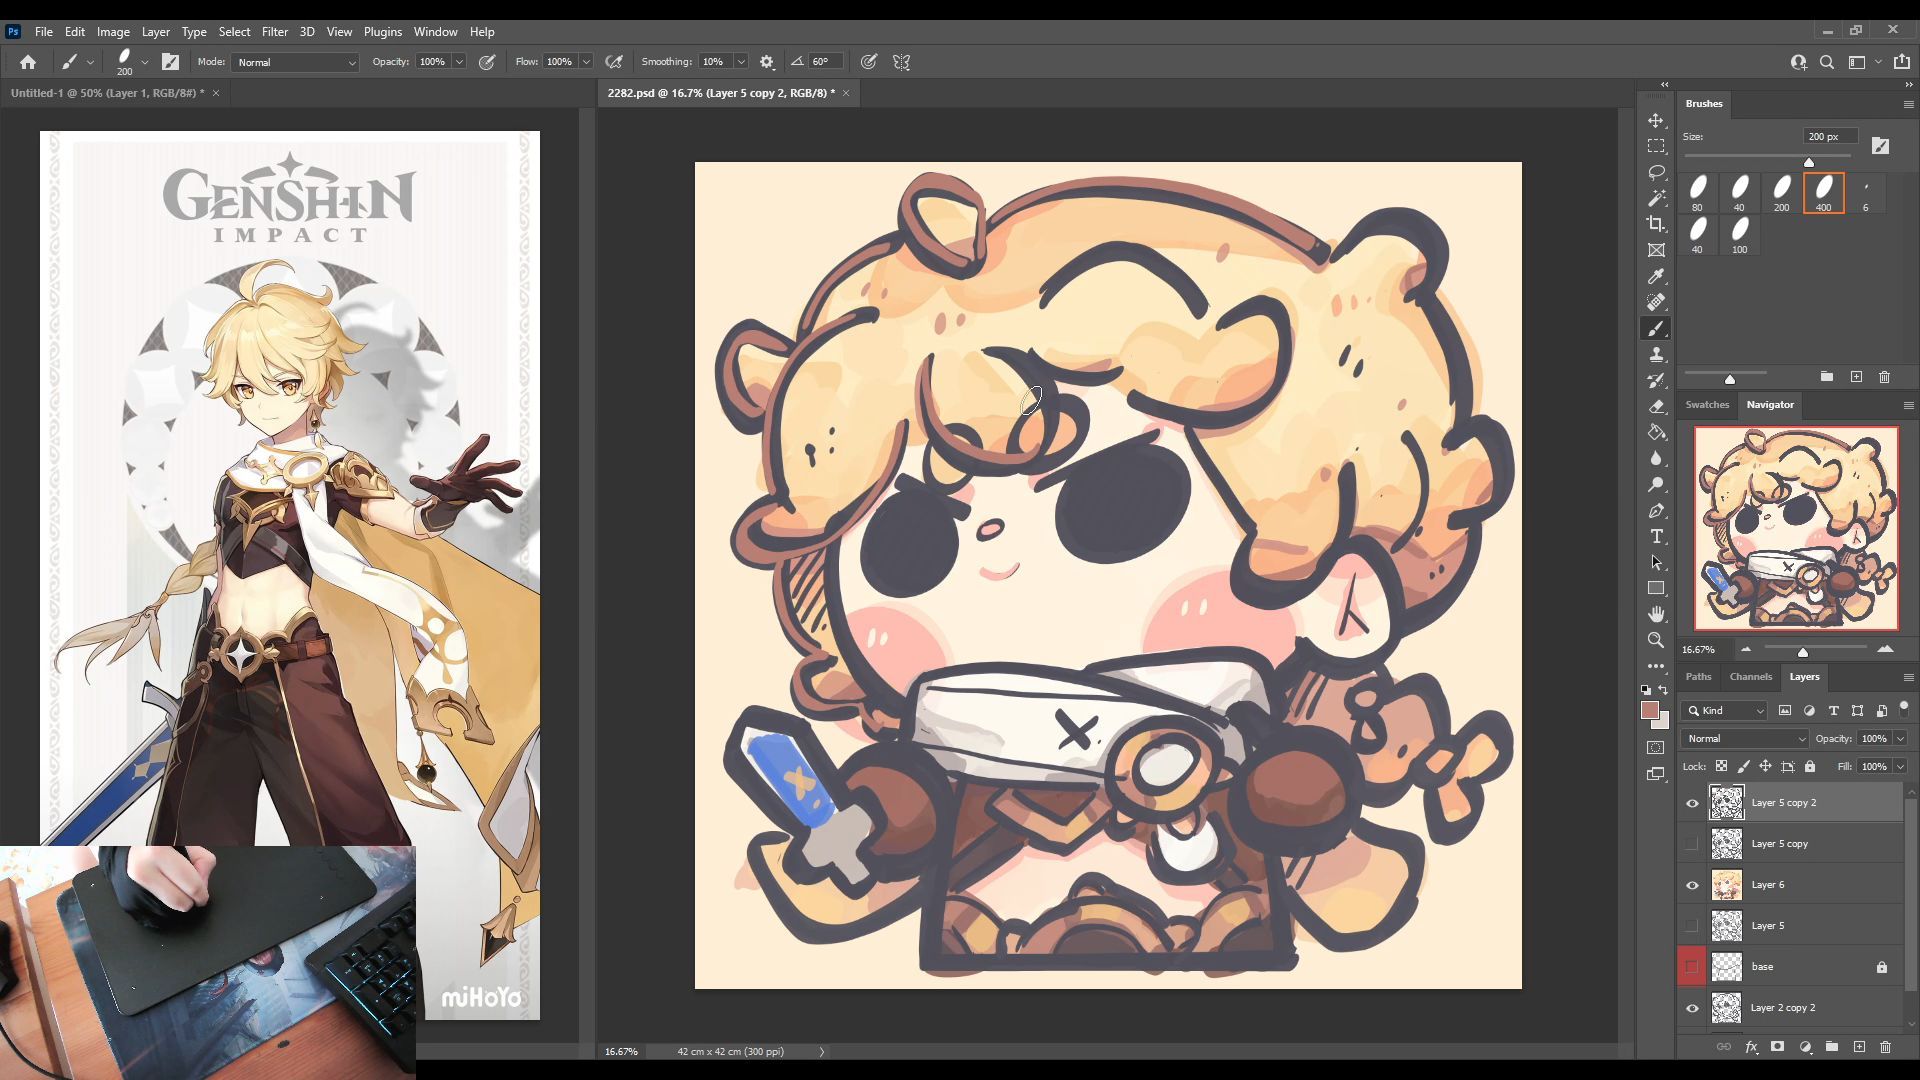This screenshot has height=1080, width=1920.
Task: Expand the brush Opacity slider dropdown
Action: pyautogui.click(x=459, y=62)
